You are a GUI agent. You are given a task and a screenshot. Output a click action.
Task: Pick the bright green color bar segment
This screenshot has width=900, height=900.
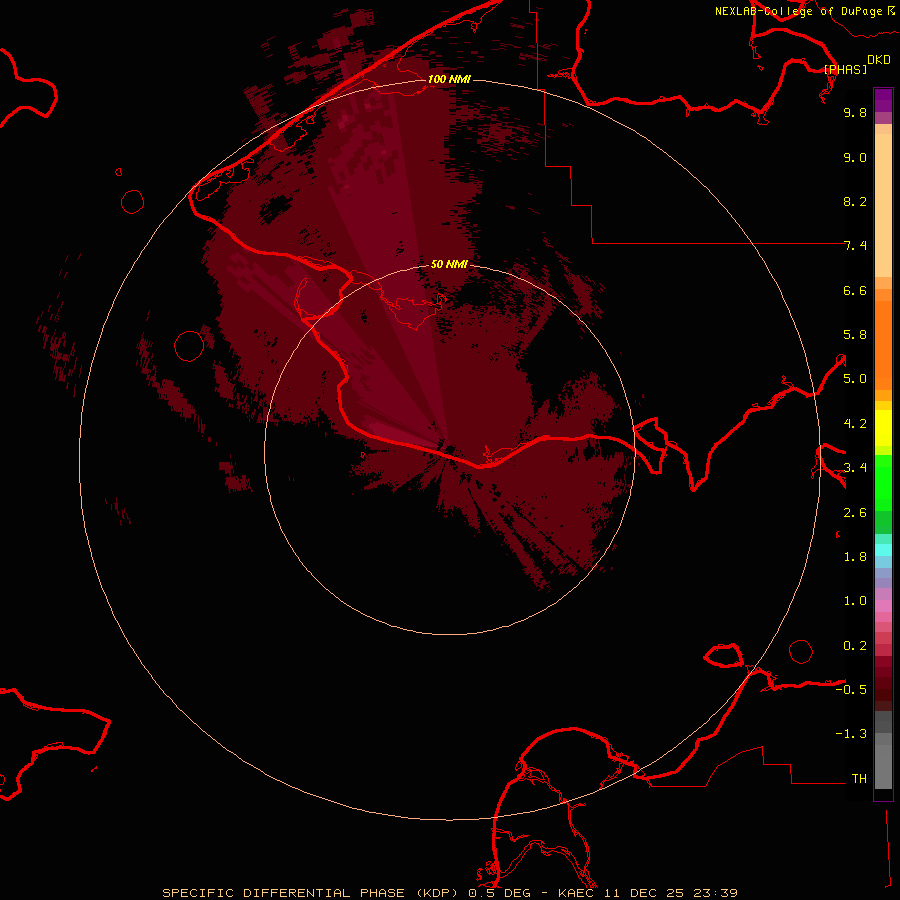(883, 482)
